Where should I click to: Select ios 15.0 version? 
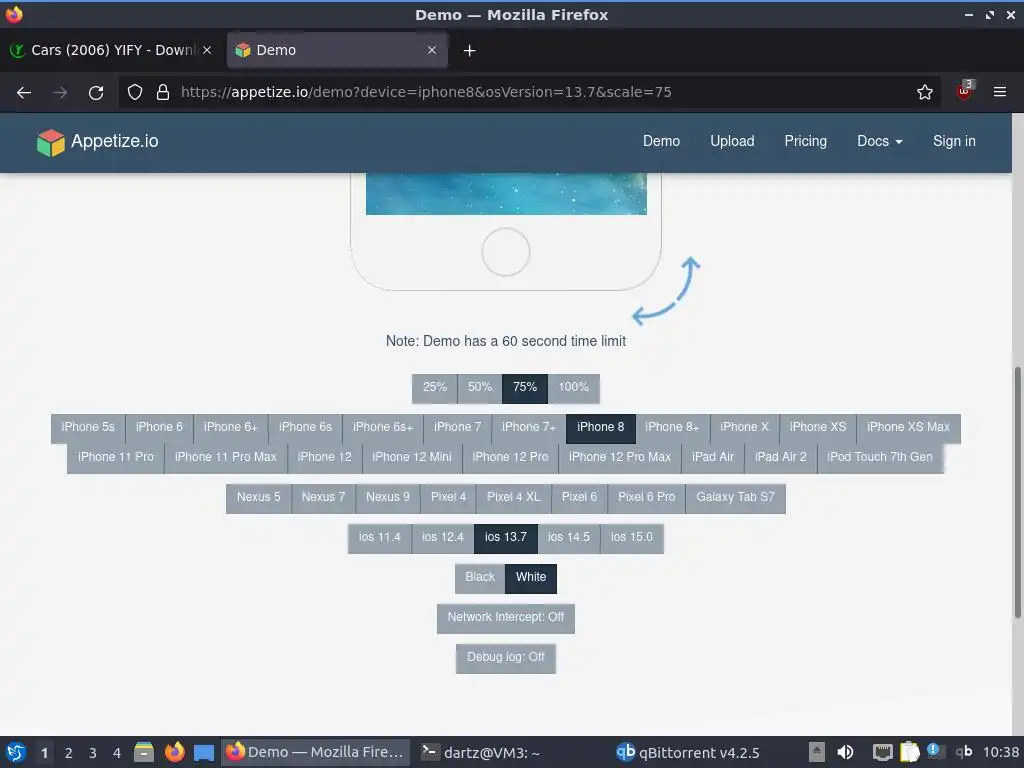[x=632, y=538]
